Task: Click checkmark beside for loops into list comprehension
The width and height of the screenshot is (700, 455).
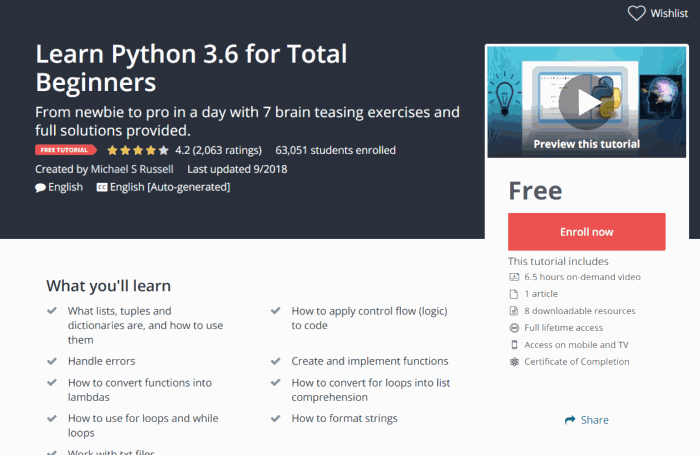Action: click(275, 383)
